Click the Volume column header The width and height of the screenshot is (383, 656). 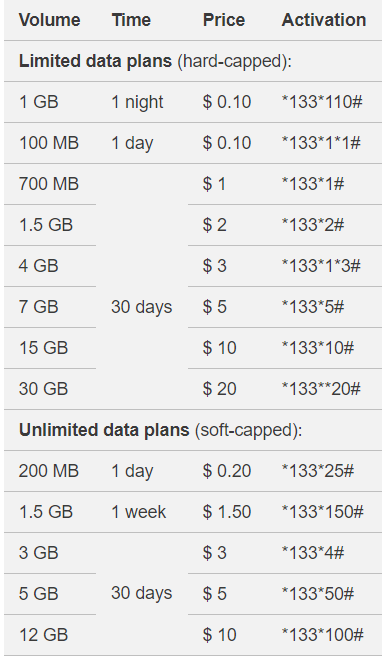tap(49, 20)
